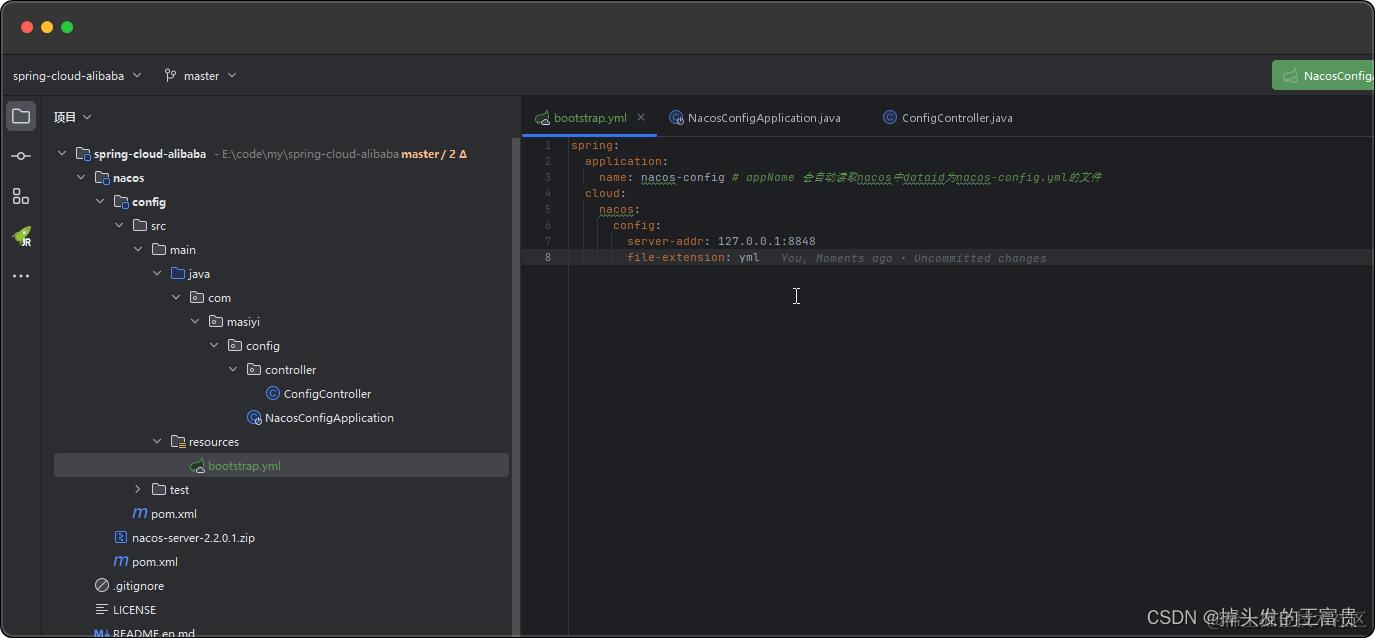Collapse the src folder node
Viewport: 1375px width, 638px height.
[119, 225]
